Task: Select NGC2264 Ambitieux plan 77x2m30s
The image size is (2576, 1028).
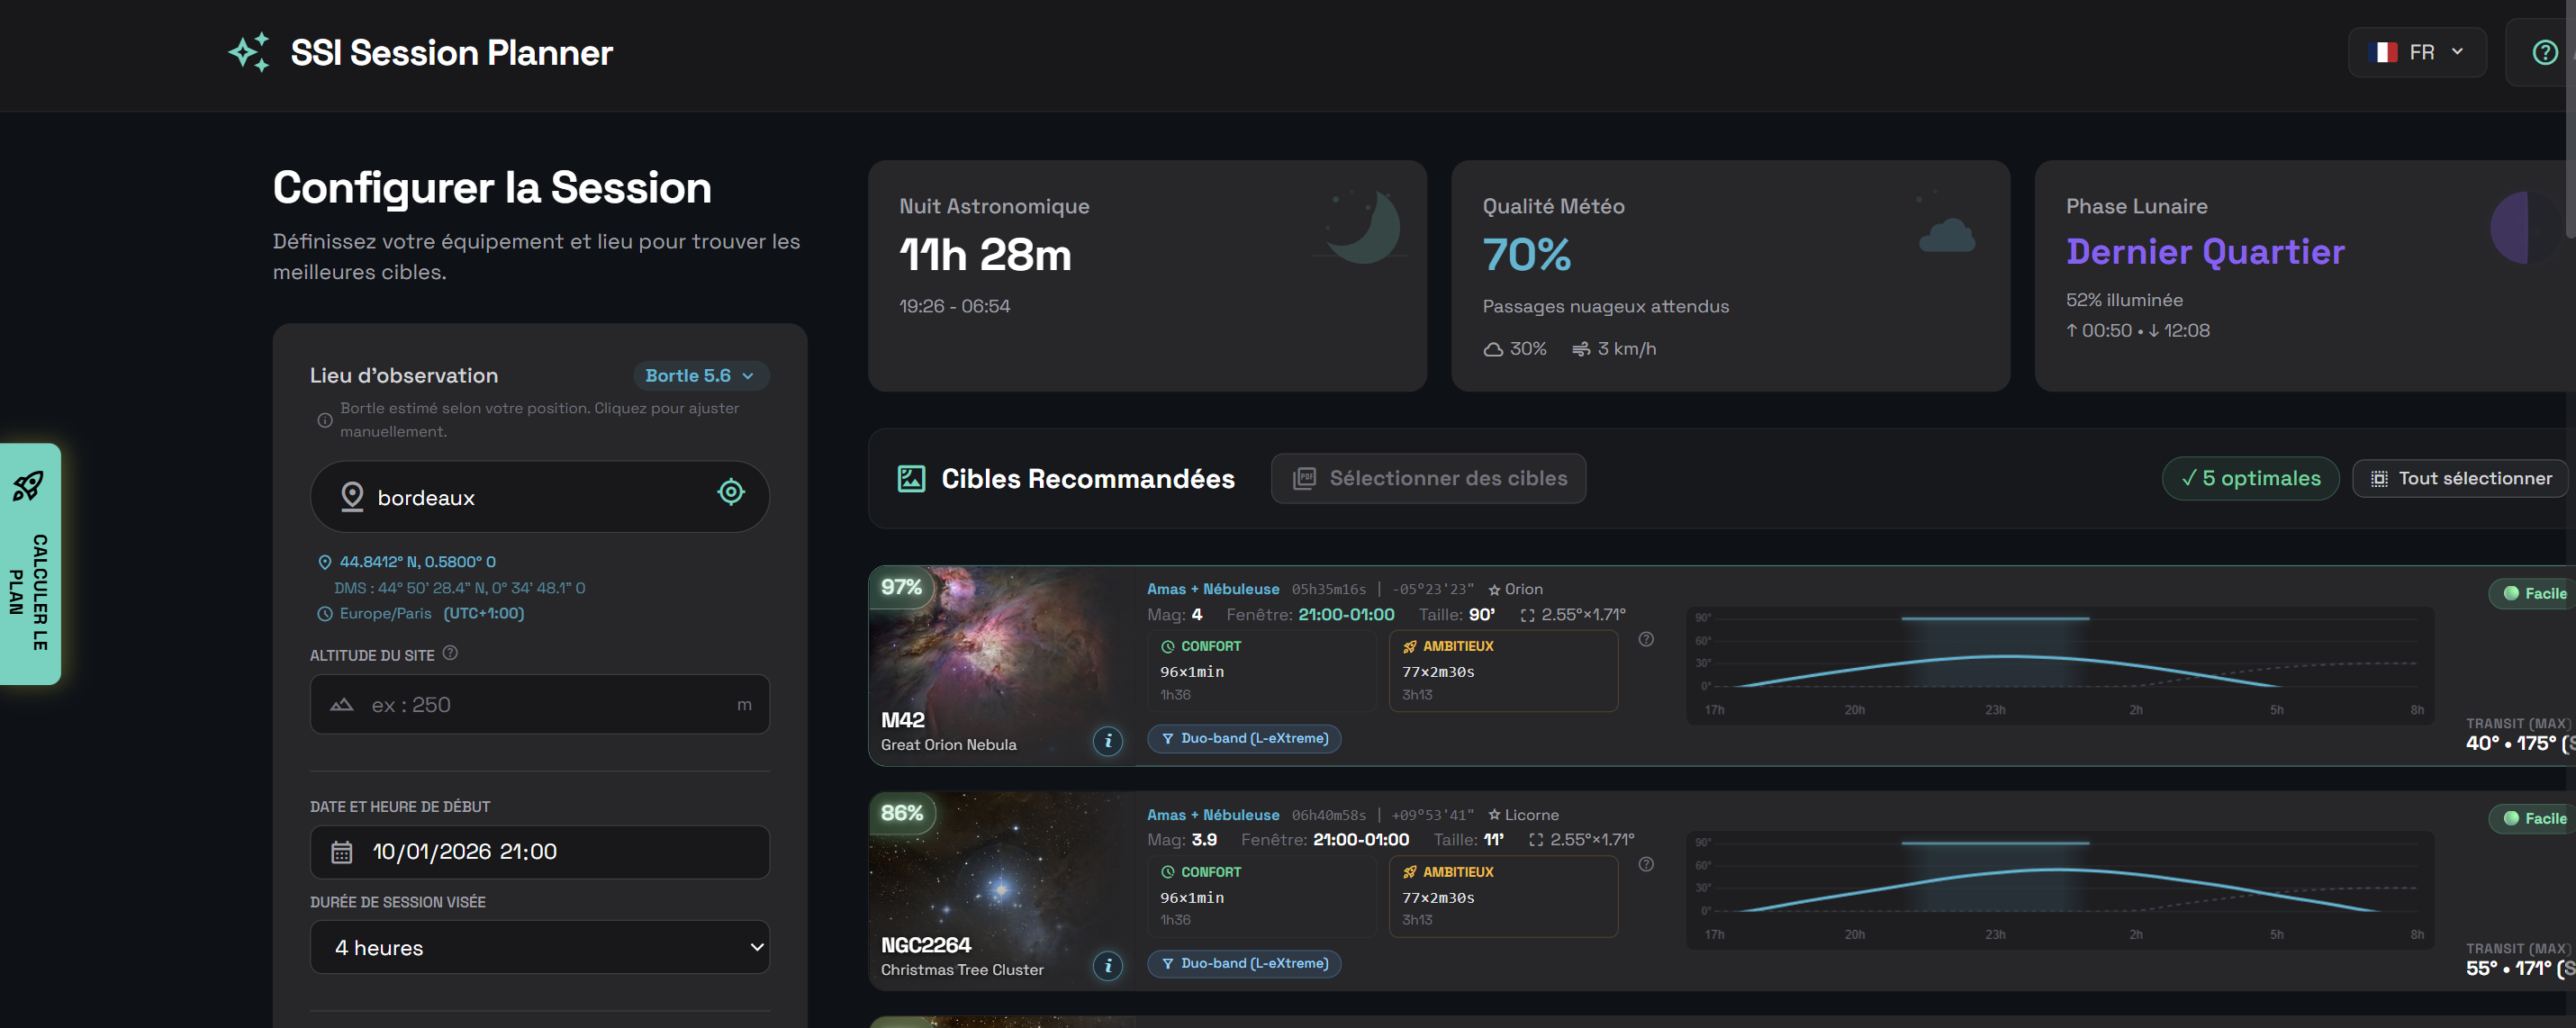Action: [x=1503, y=896]
